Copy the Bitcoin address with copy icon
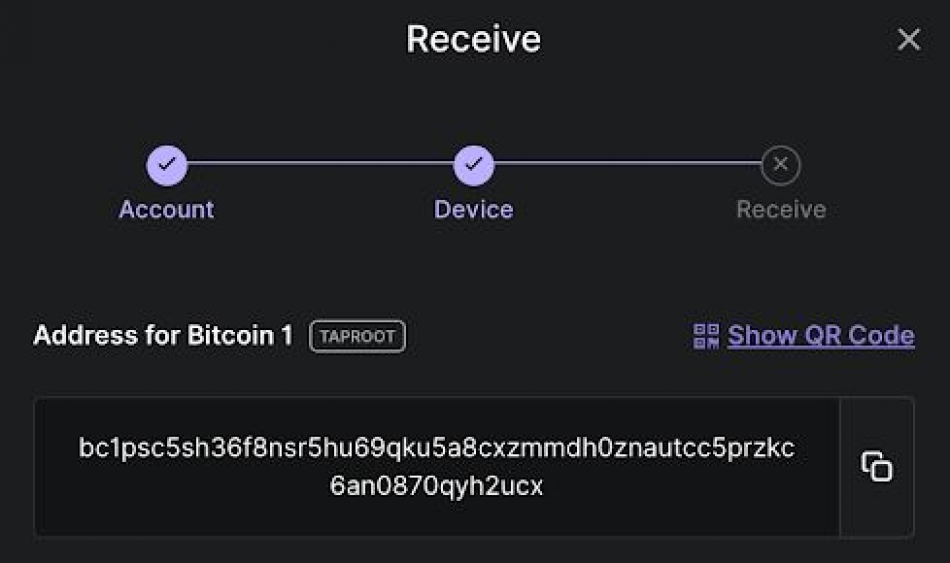Screen dimensions: 950x563 (x=877, y=466)
